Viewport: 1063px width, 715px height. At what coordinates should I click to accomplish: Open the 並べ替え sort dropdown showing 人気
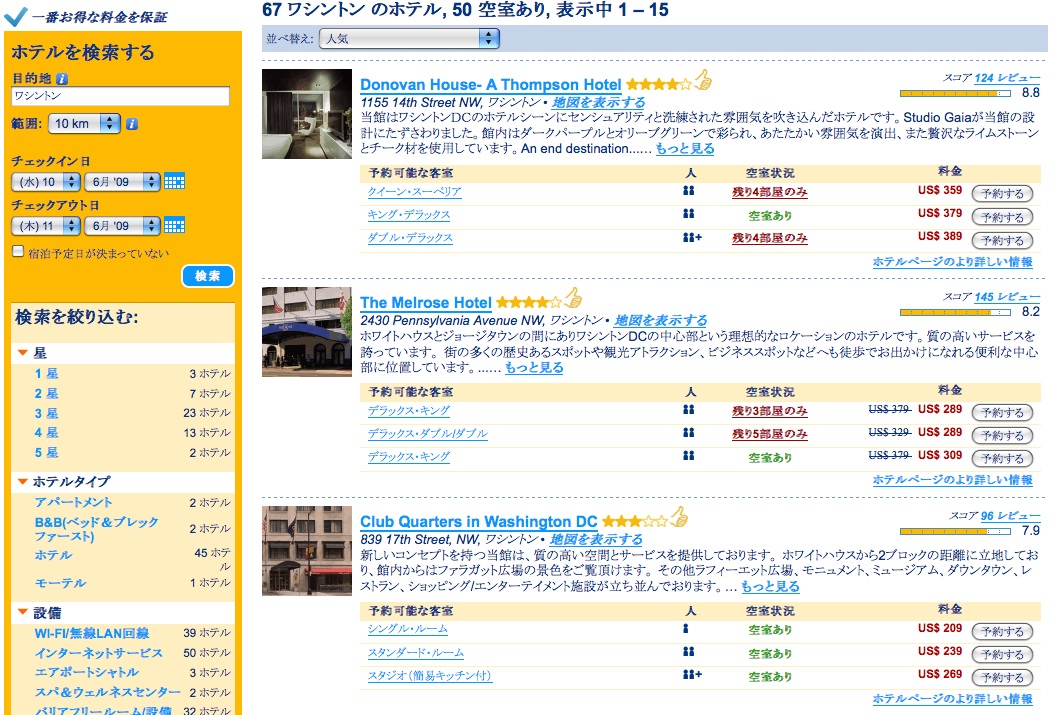[408, 39]
